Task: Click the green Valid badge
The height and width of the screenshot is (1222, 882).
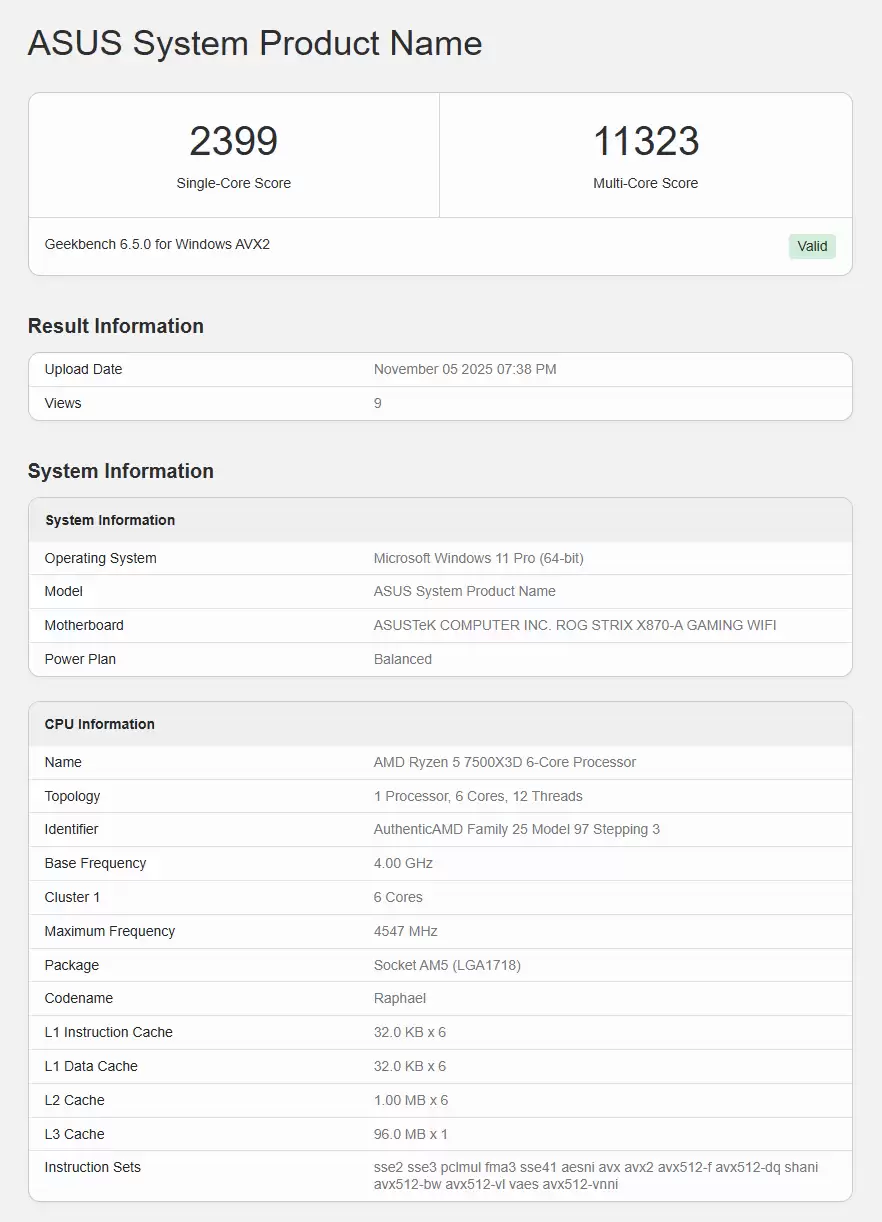Action: (x=811, y=246)
